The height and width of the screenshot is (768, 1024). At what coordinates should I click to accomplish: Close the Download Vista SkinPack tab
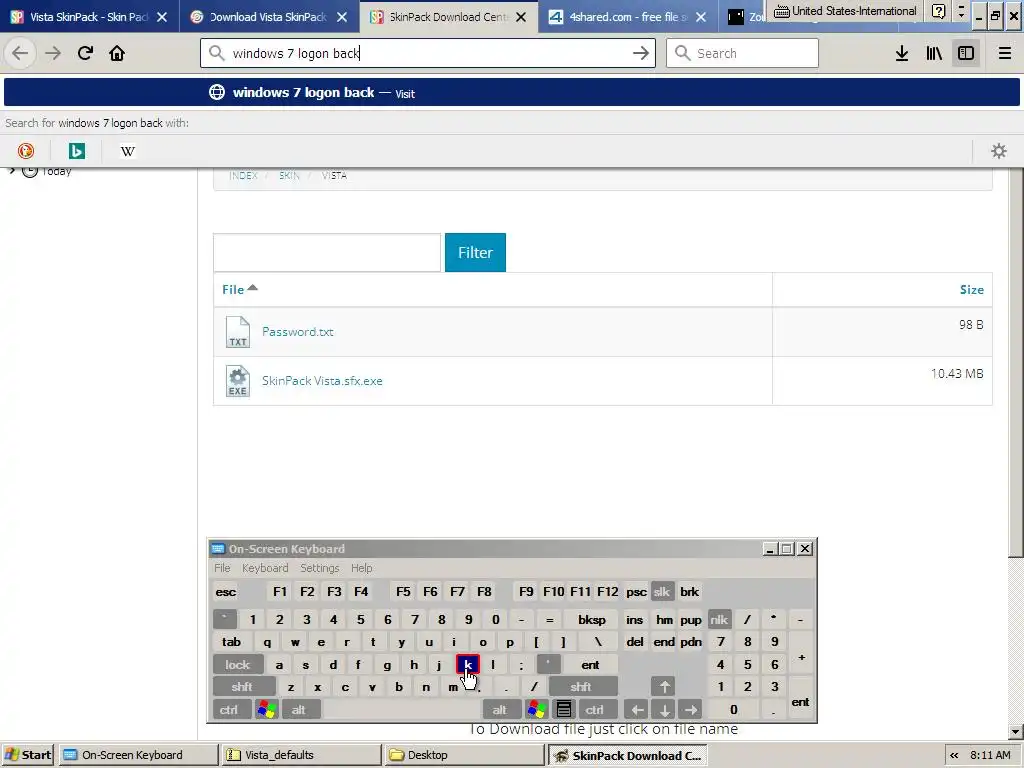tap(342, 17)
